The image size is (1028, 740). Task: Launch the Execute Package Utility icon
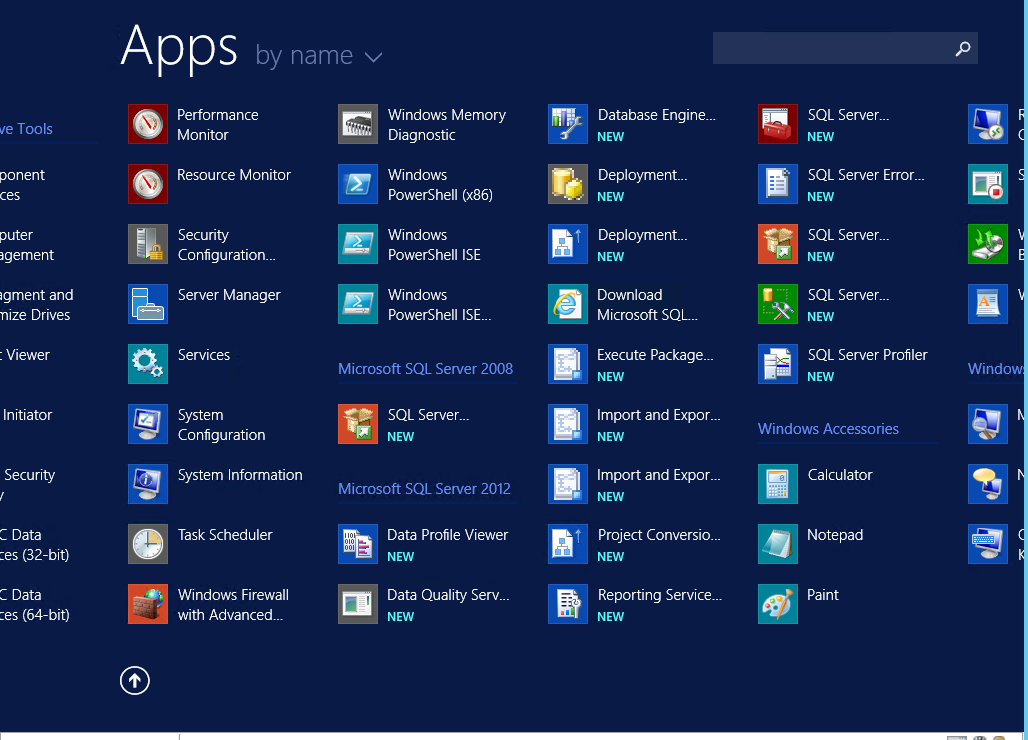tap(568, 364)
